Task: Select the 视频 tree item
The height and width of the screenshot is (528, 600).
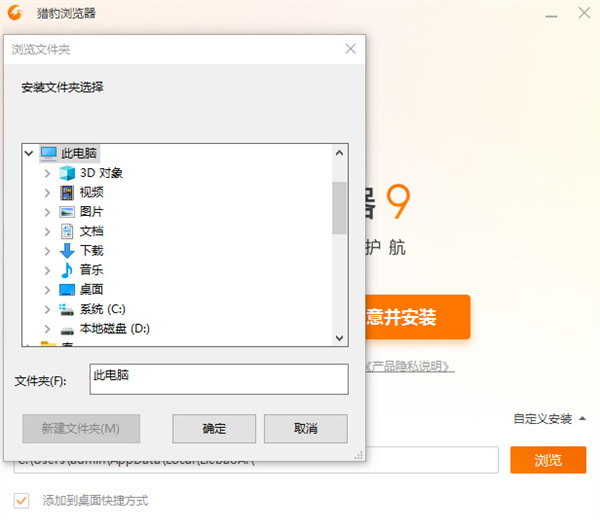Action: [91, 192]
